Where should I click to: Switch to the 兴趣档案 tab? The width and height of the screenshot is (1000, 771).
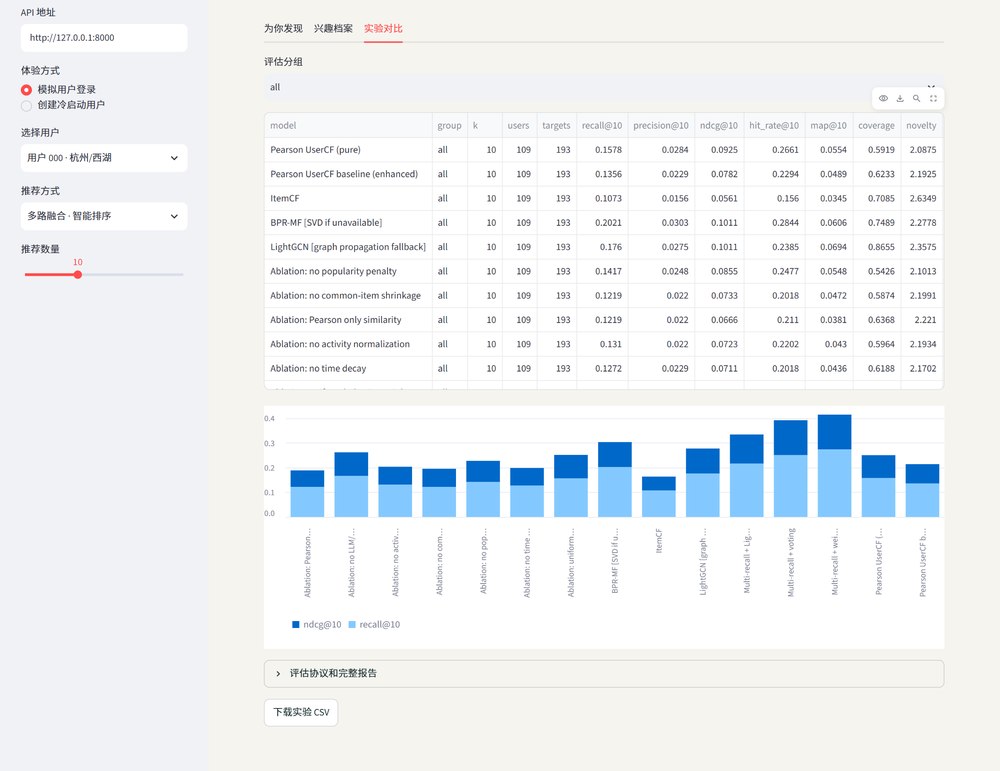333,29
